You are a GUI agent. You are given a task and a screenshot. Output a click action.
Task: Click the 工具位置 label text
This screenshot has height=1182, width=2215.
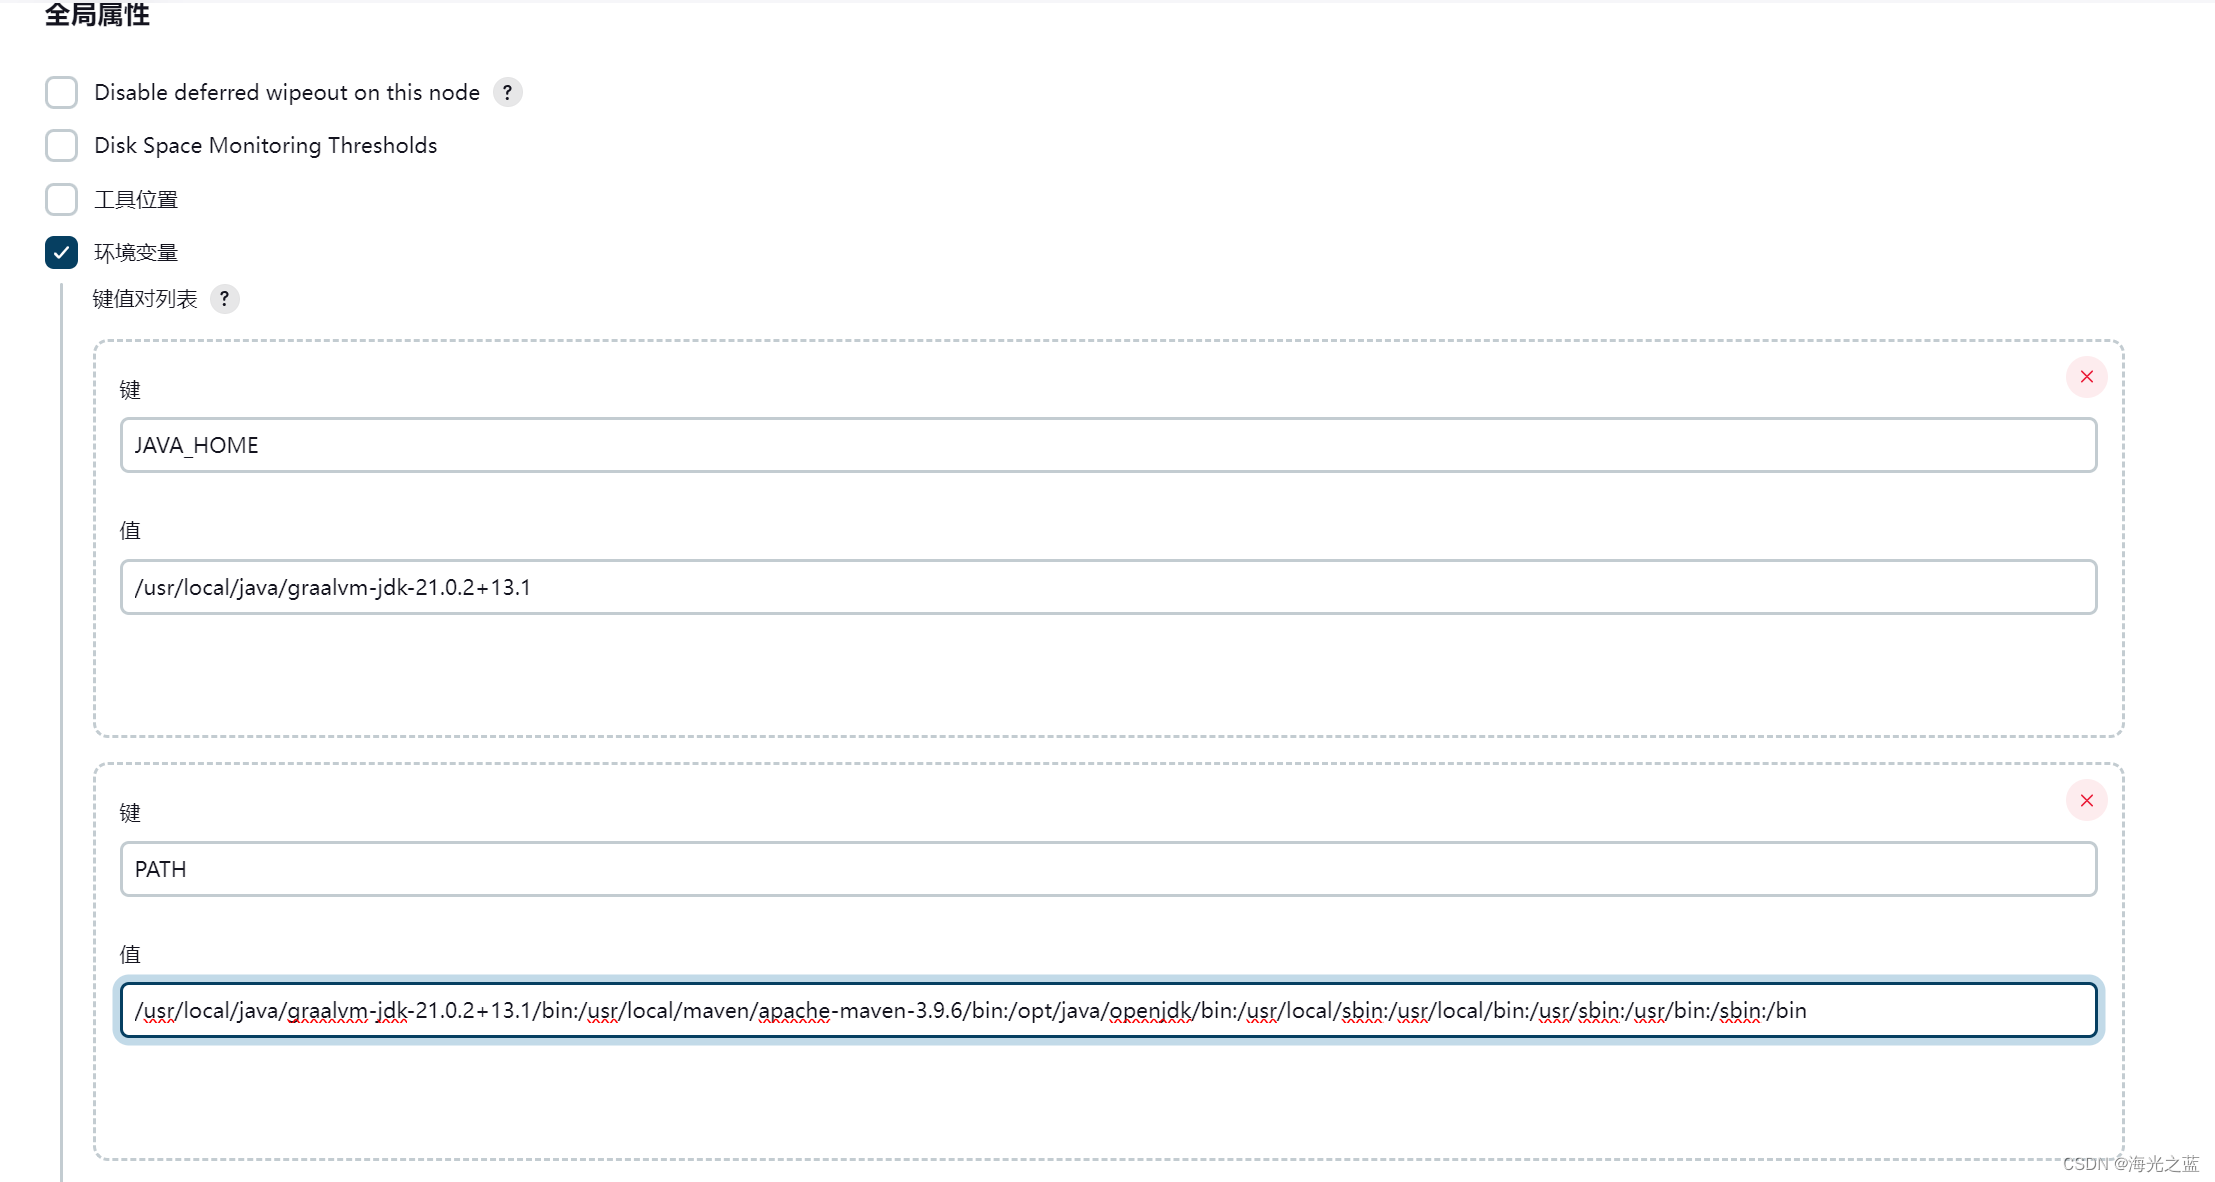tap(136, 199)
